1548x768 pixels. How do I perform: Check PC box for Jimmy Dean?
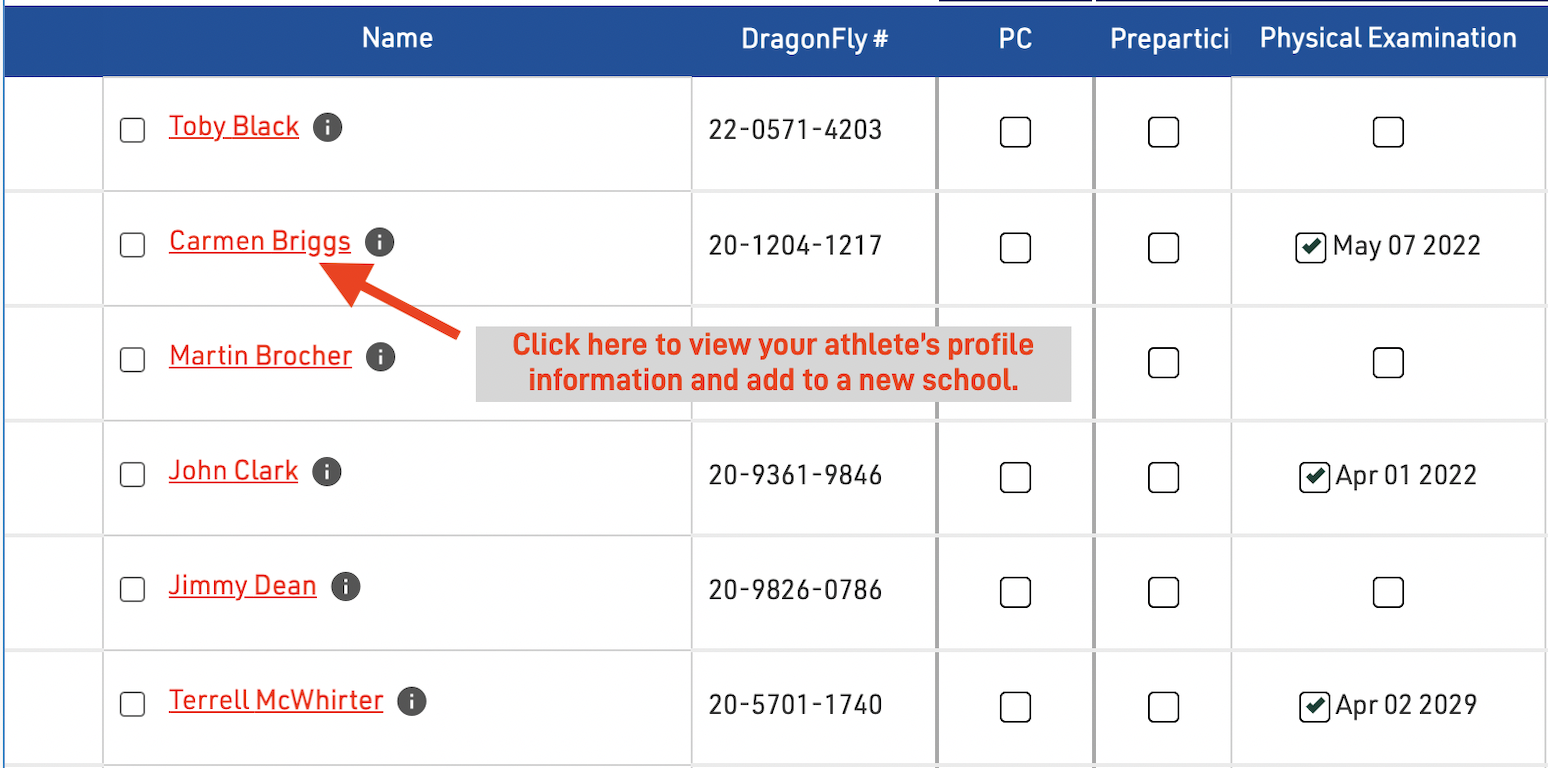(1015, 593)
